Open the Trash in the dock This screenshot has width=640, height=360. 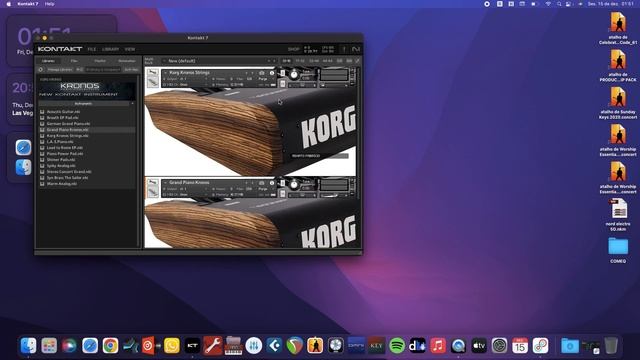click(611, 346)
